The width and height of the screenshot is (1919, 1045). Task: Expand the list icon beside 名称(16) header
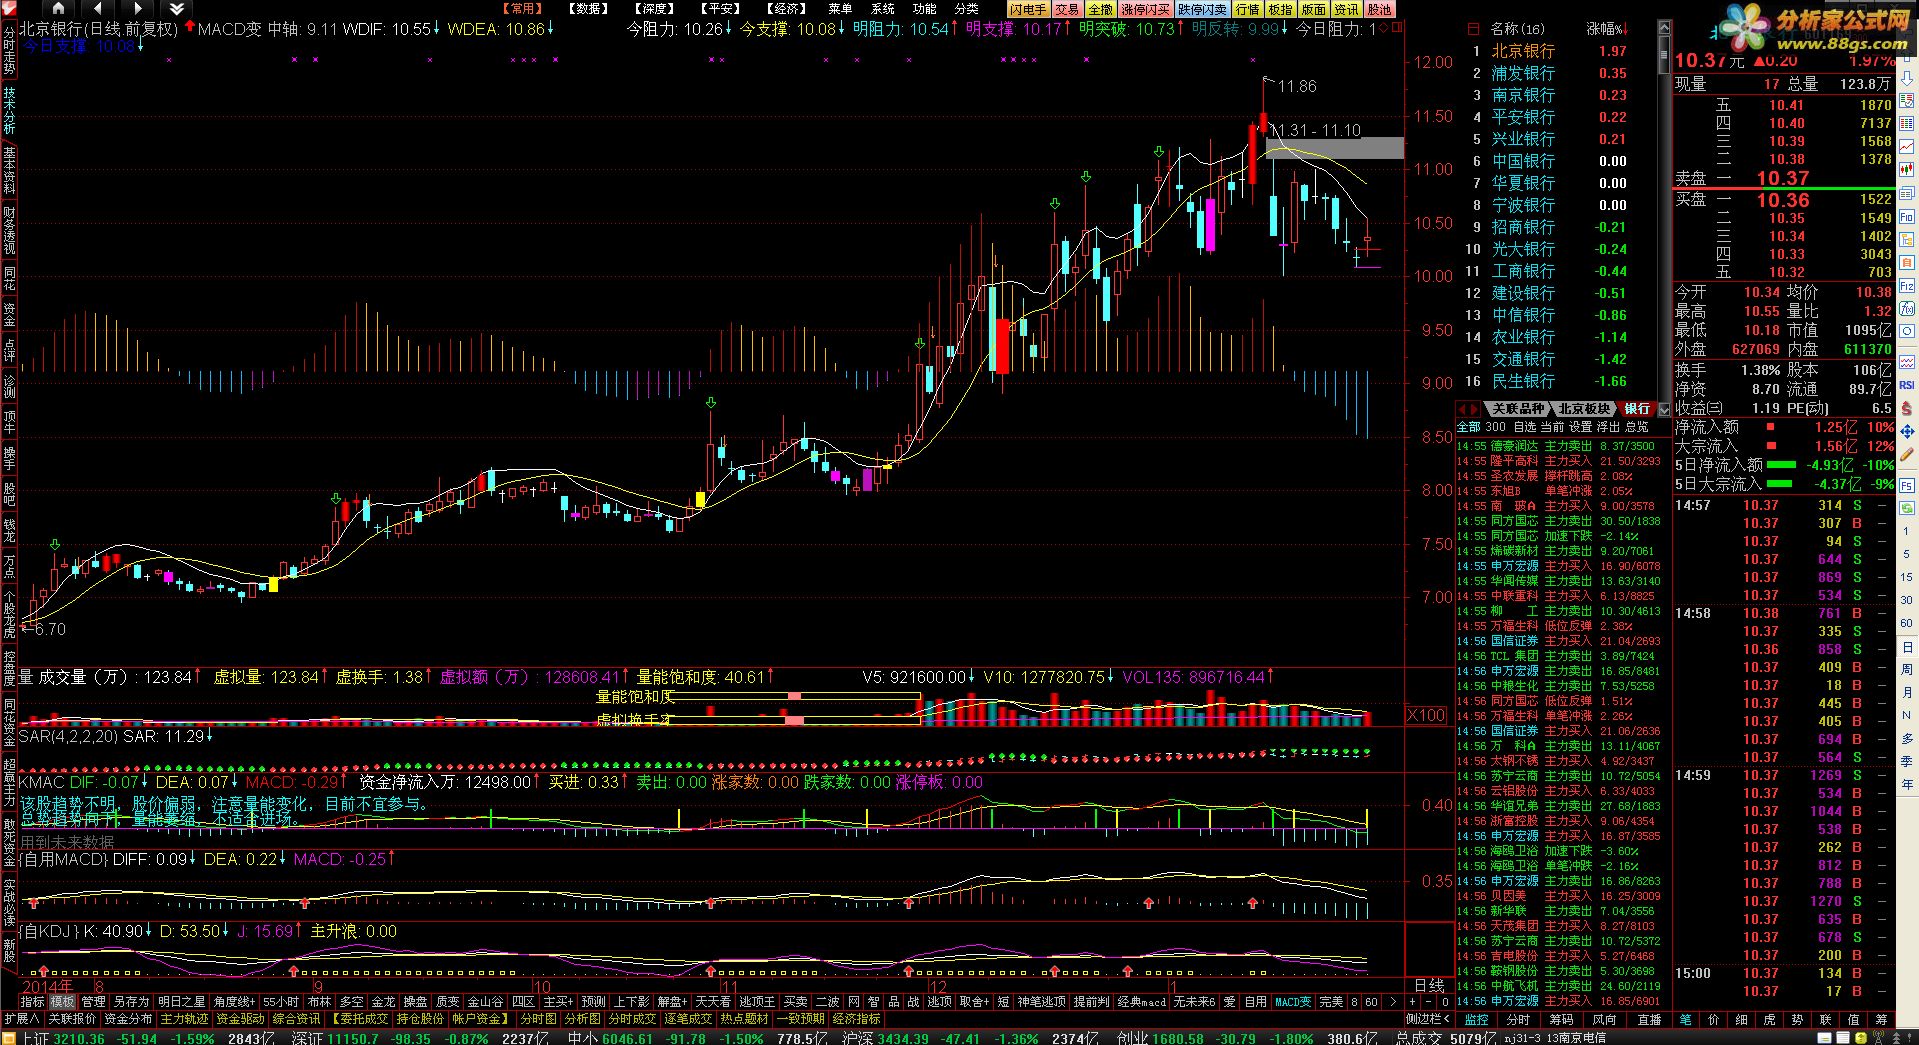point(1474,29)
